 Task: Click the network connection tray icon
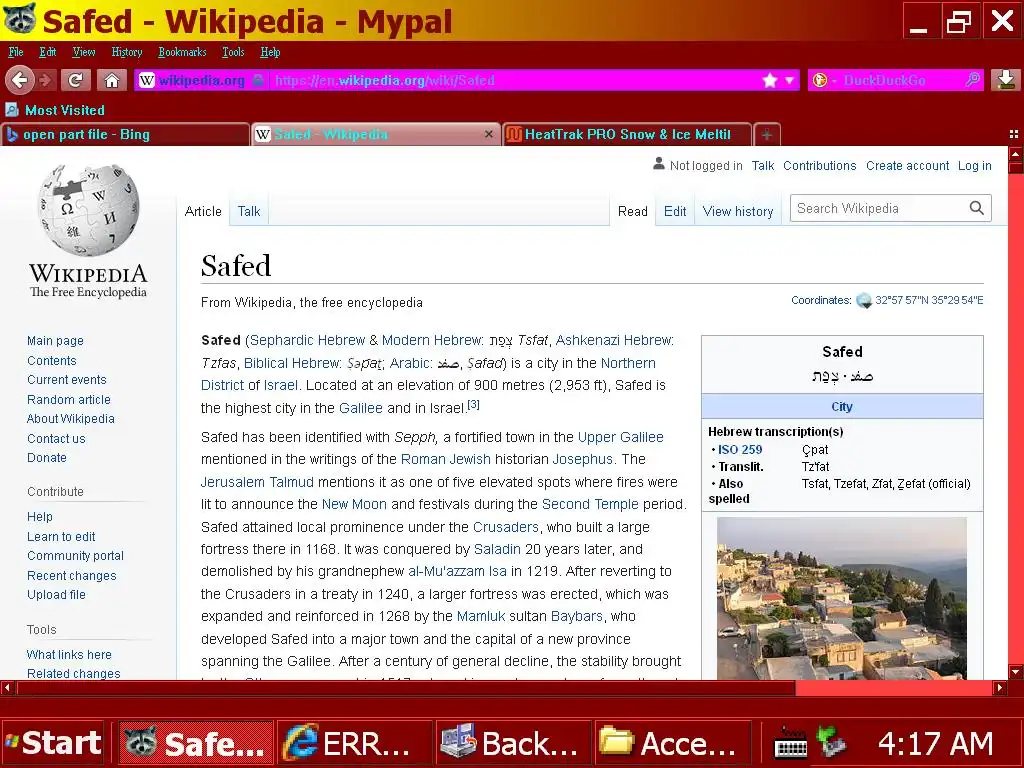(831, 742)
